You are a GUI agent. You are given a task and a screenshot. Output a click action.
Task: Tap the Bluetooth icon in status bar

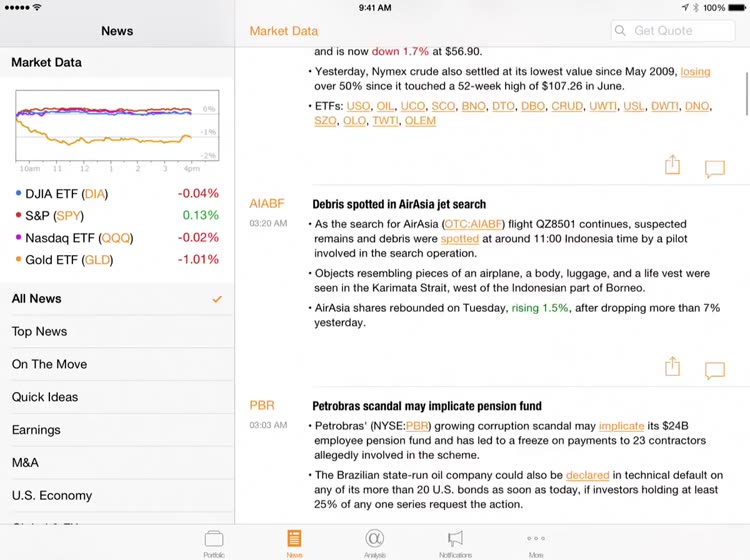tap(696, 8)
